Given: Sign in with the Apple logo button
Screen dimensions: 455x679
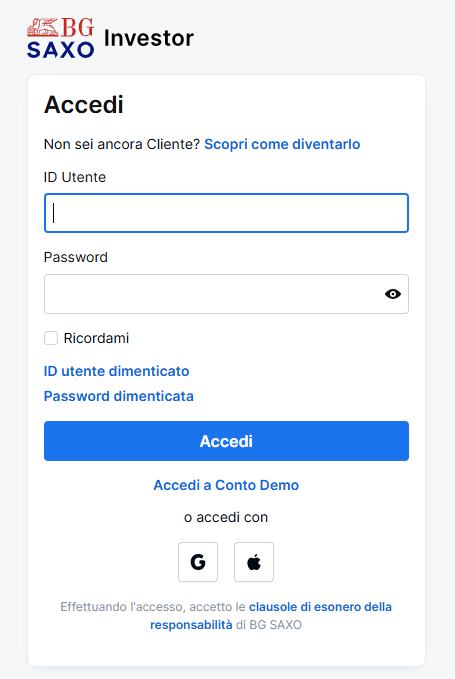Looking at the screenshot, I should pos(254,562).
